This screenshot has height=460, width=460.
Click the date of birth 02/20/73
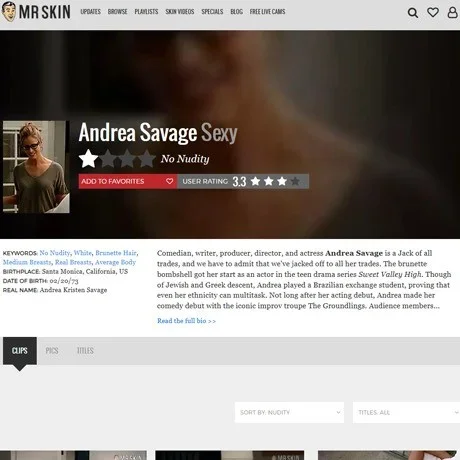64,281
